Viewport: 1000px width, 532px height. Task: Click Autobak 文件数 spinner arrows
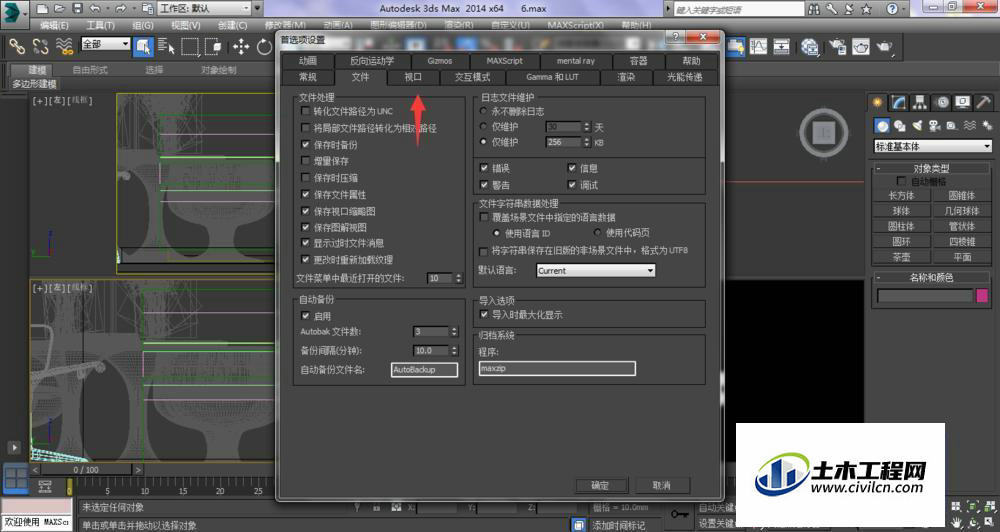point(455,332)
